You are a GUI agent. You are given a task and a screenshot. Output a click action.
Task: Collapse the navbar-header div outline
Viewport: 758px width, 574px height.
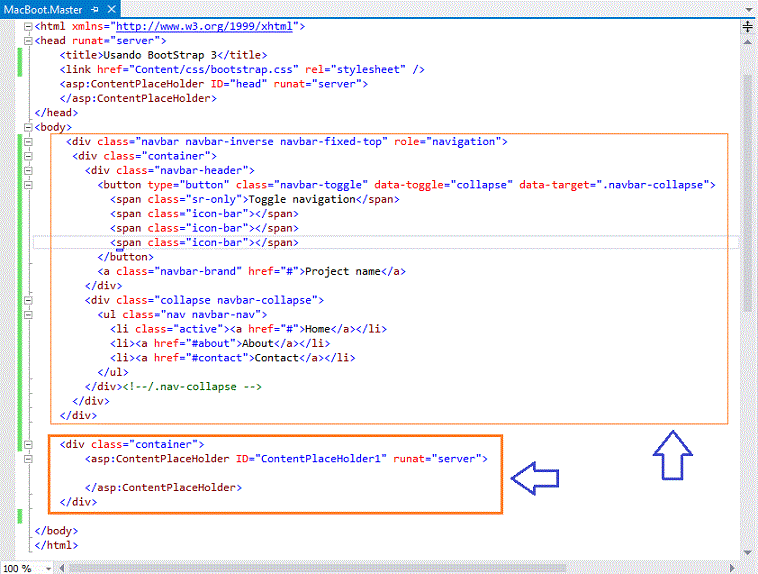29,171
